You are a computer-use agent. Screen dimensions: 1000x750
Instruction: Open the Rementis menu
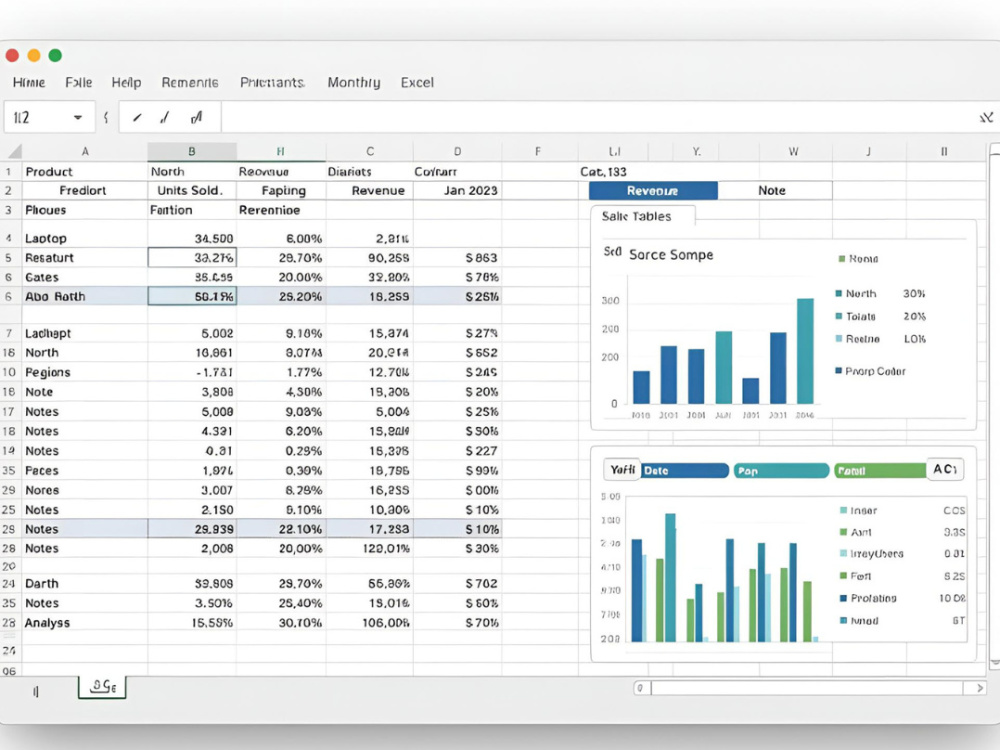coord(189,82)
